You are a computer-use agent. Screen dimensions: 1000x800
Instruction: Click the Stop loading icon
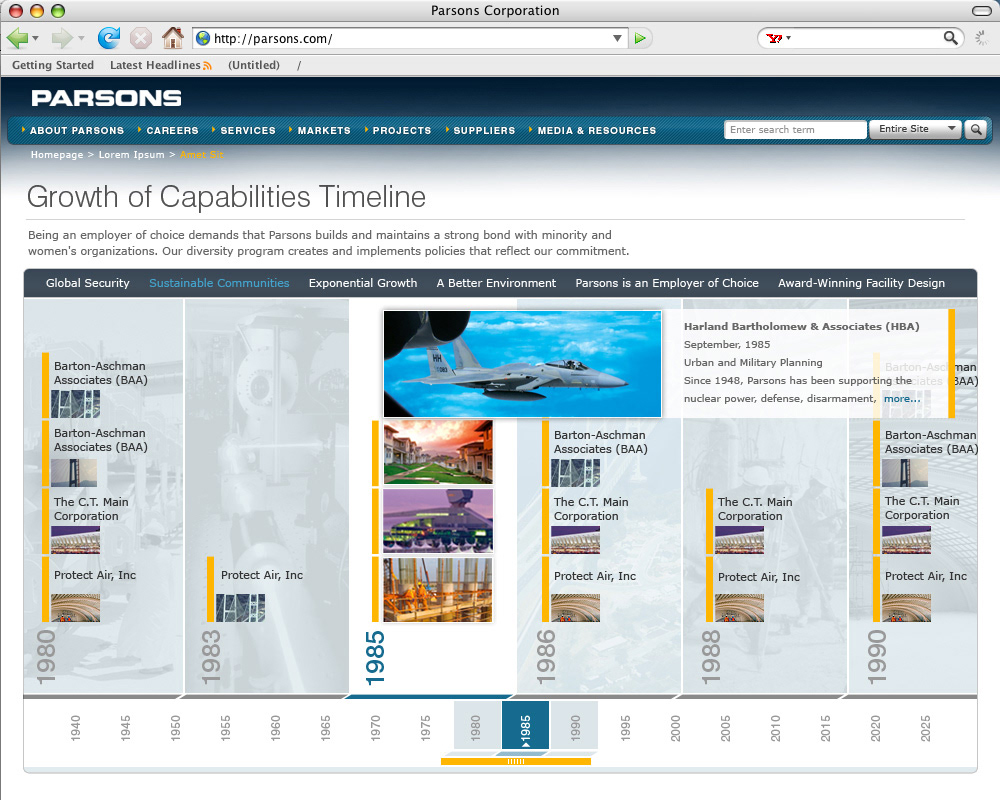coord(141,38)
